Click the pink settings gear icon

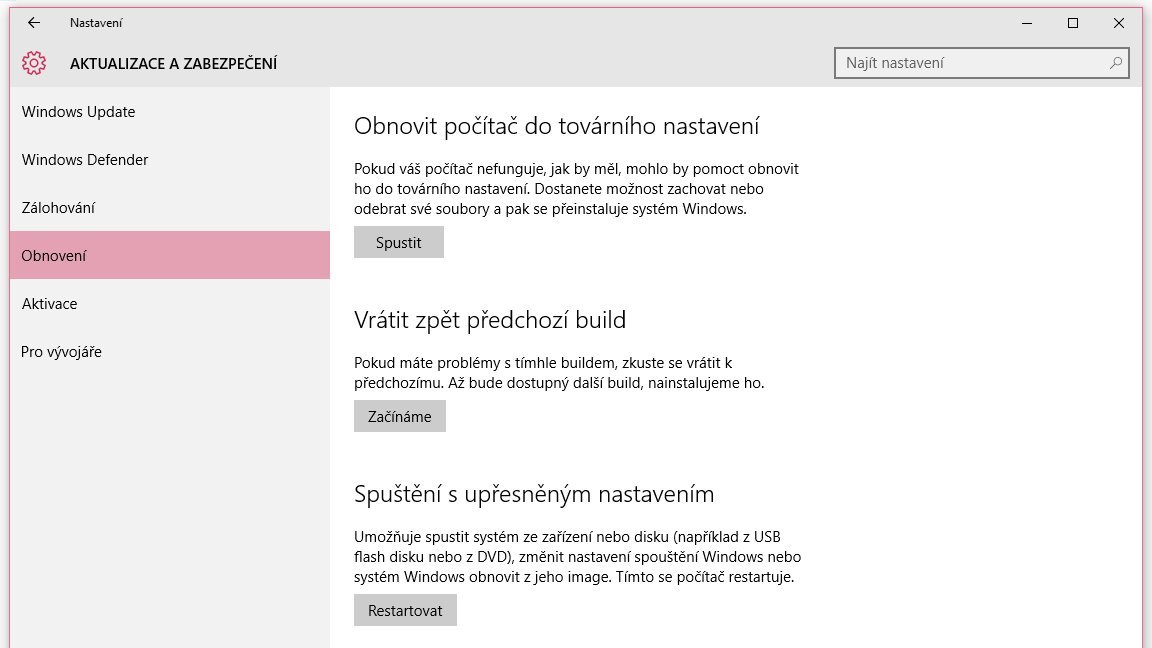pos(34,63)
